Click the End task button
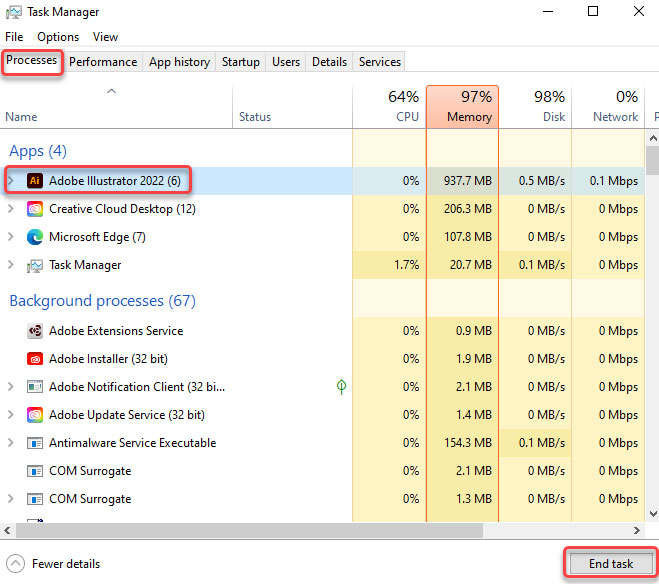 [x=610, y=564]
